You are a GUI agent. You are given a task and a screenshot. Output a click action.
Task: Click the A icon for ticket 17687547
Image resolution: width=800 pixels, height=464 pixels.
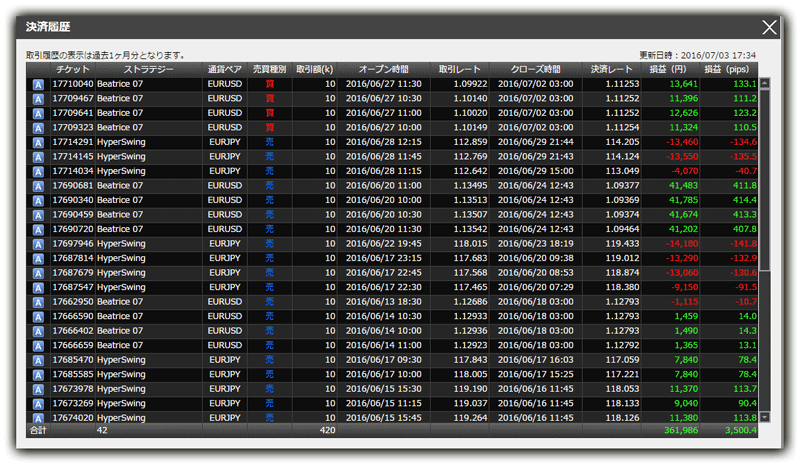point(38,288)
